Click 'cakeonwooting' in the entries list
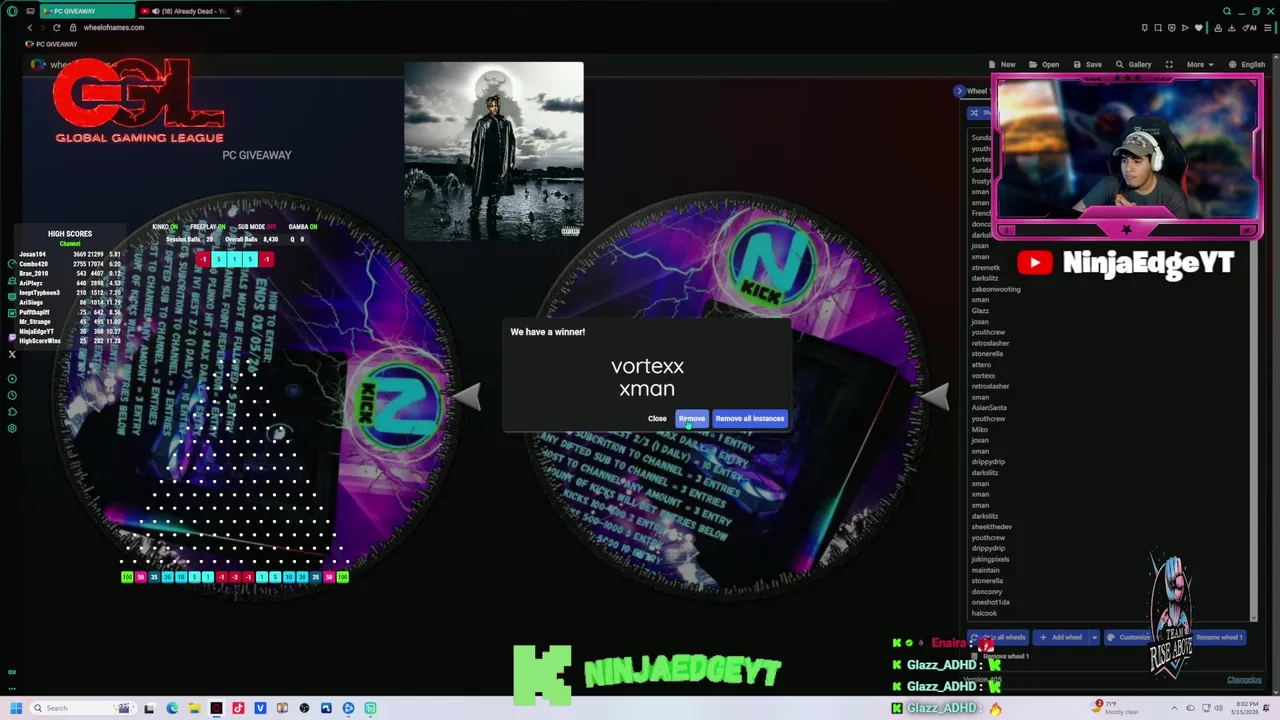Viewport: 1280px width, 720px height. point(996,289)
